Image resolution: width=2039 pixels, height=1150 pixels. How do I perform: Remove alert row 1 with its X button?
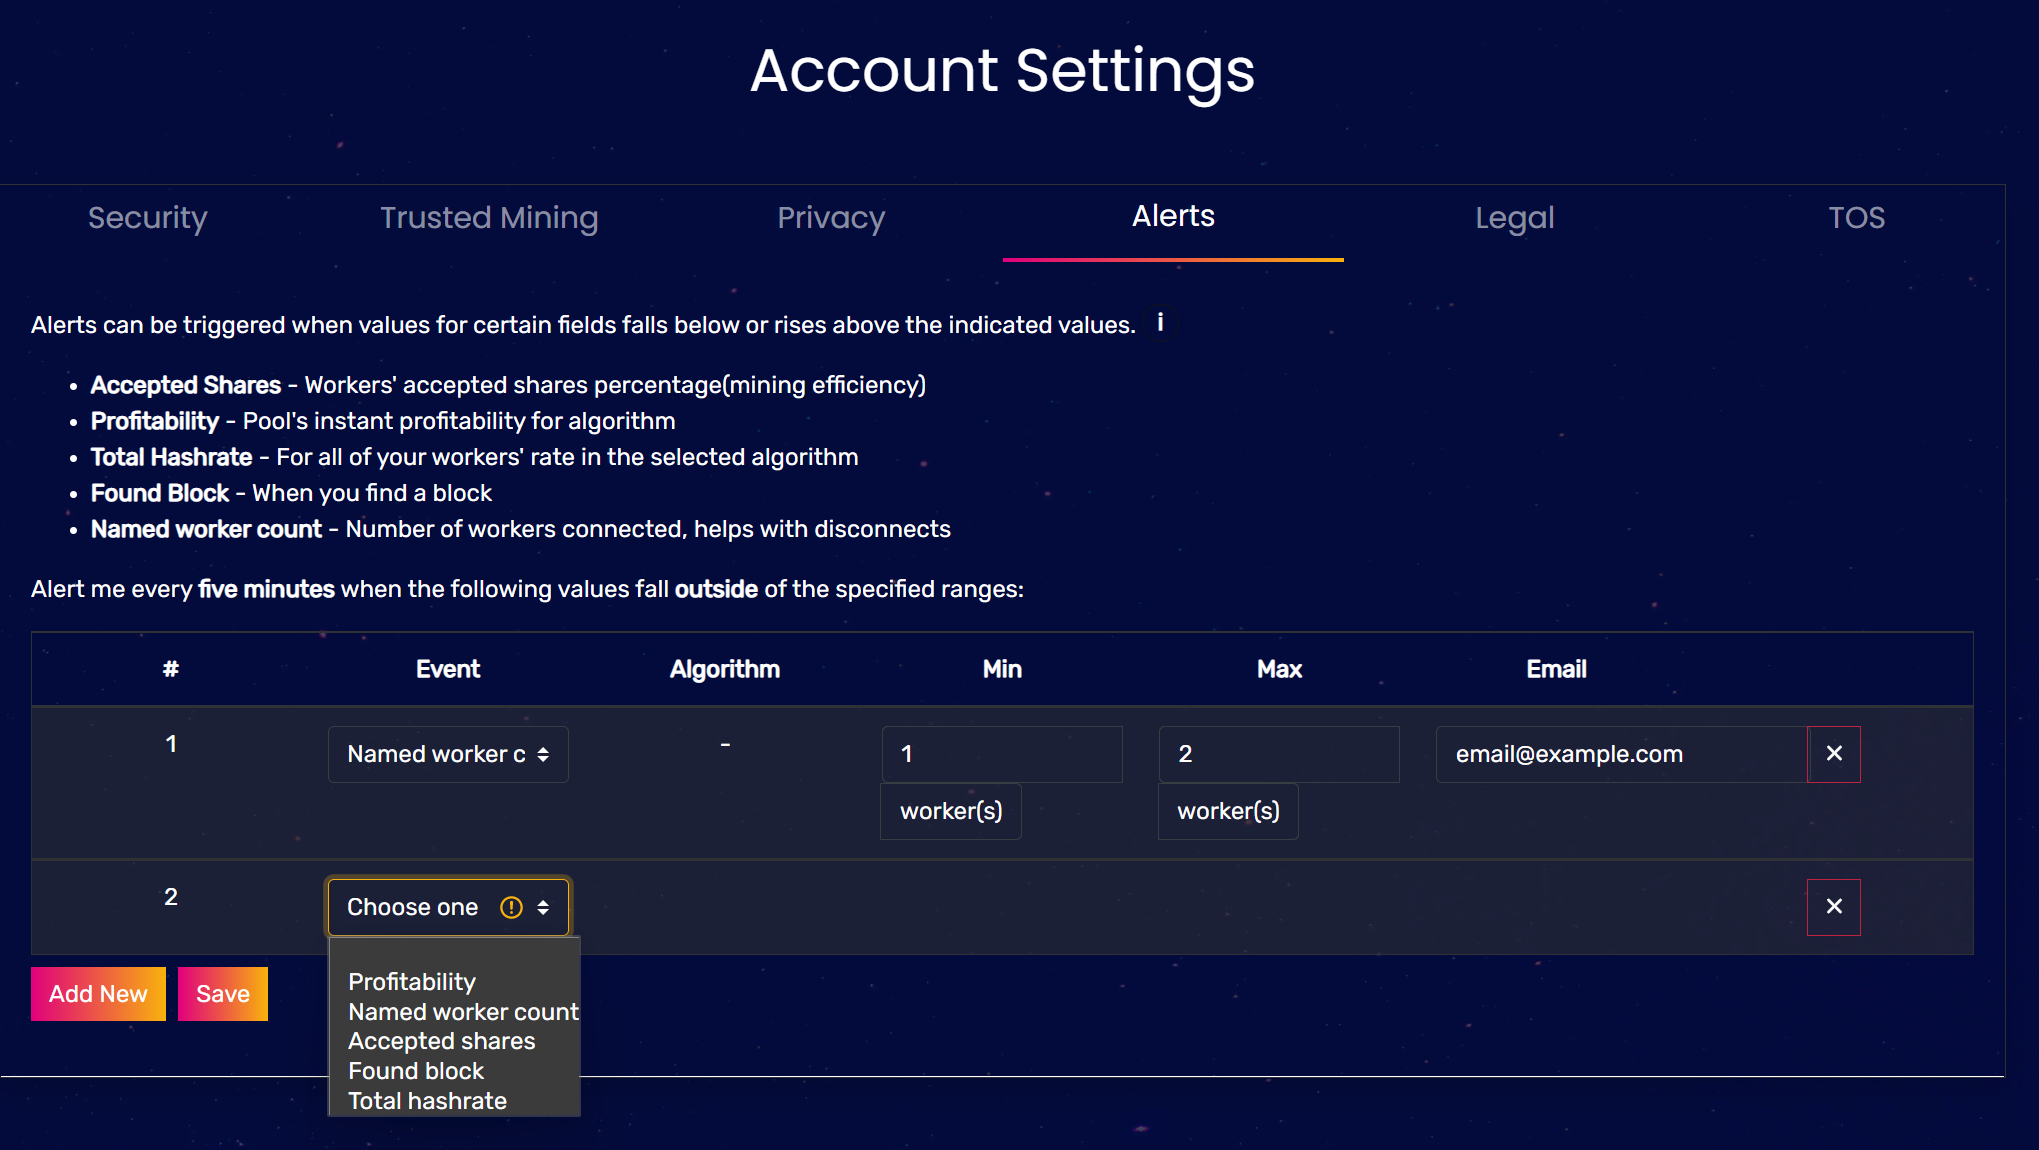pyautogui.click(x=1833, y=754)
